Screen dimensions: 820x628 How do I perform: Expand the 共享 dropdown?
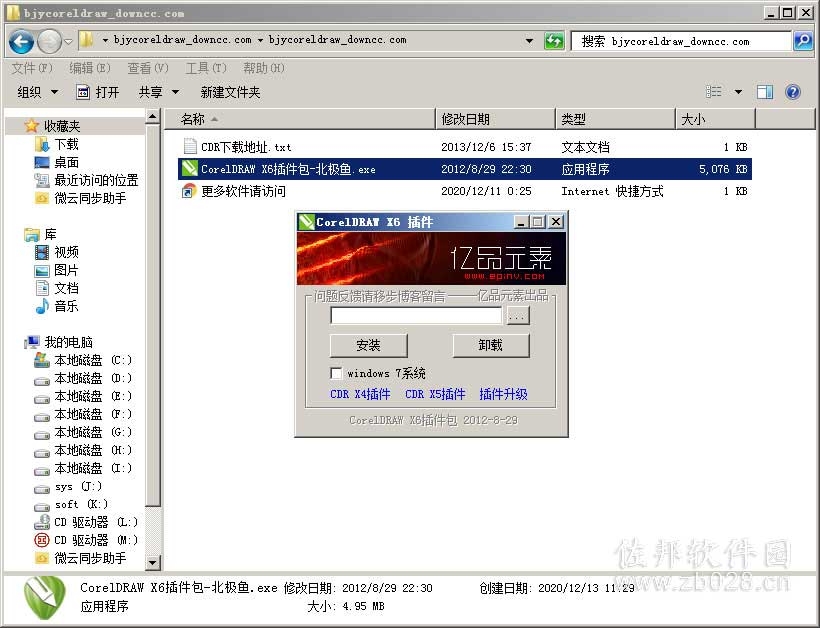[159, 92]
